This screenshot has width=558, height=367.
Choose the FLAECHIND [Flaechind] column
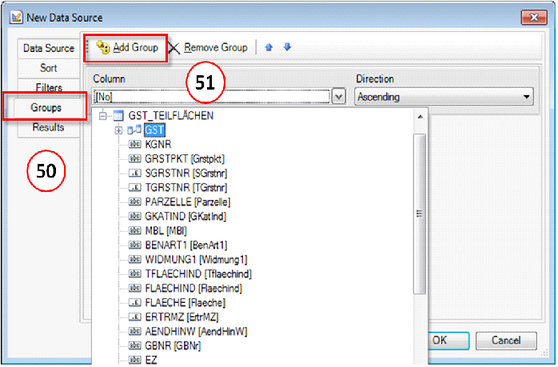pos(194,288)
